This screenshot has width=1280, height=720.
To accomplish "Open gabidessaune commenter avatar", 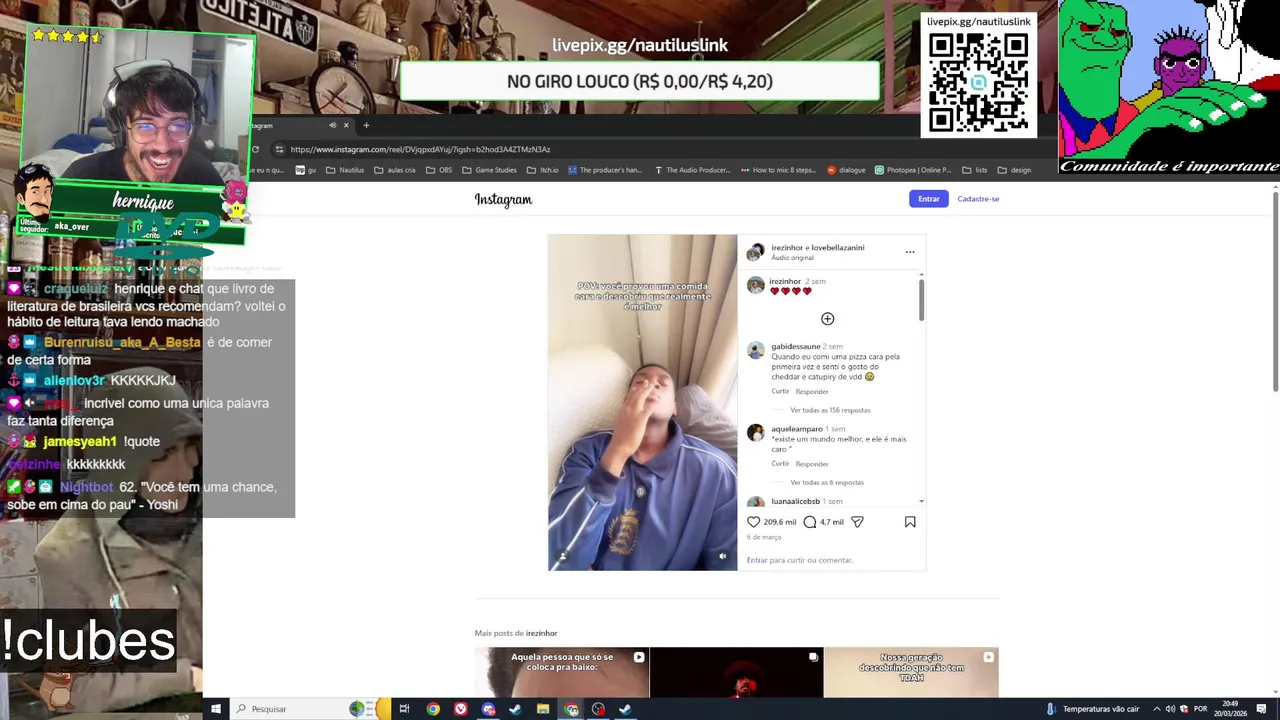I will tap(755, 350).
